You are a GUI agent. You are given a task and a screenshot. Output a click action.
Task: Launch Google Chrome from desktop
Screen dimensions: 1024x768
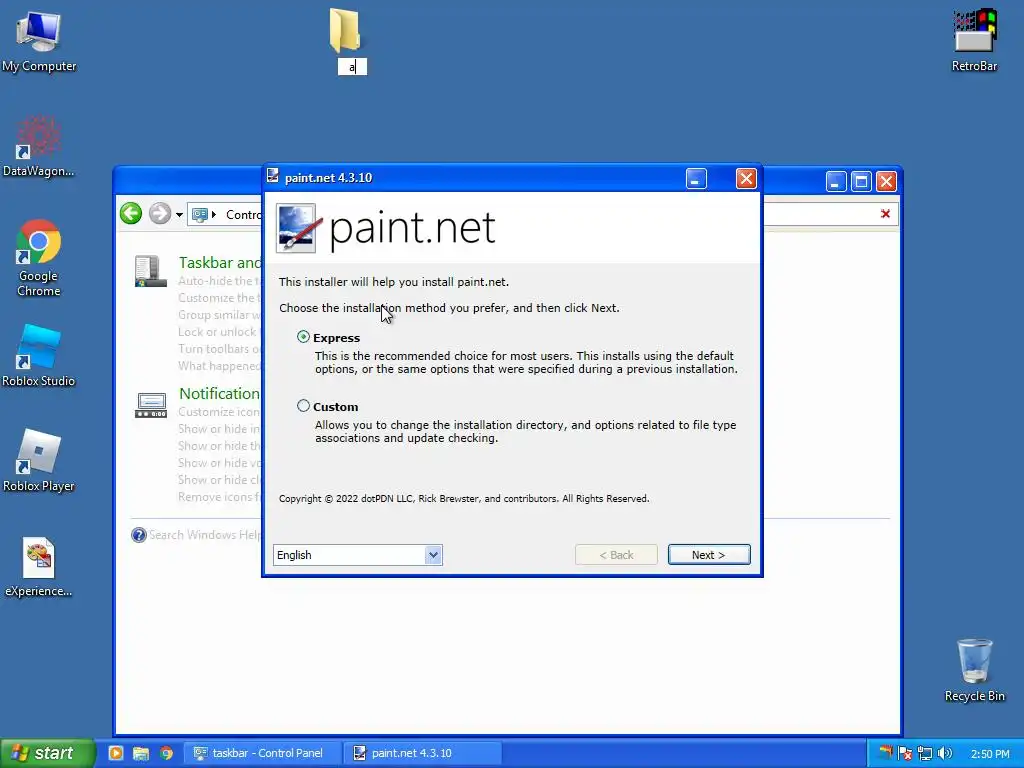[x=39, y=257]
